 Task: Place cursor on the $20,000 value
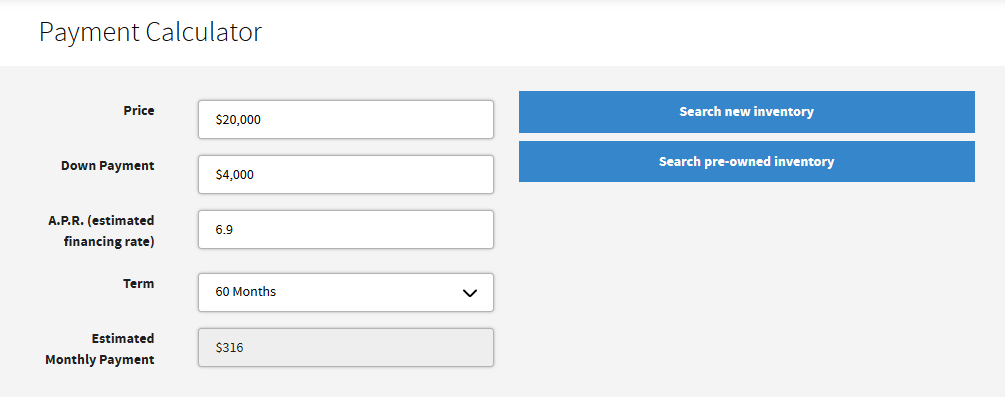(238, 119)
